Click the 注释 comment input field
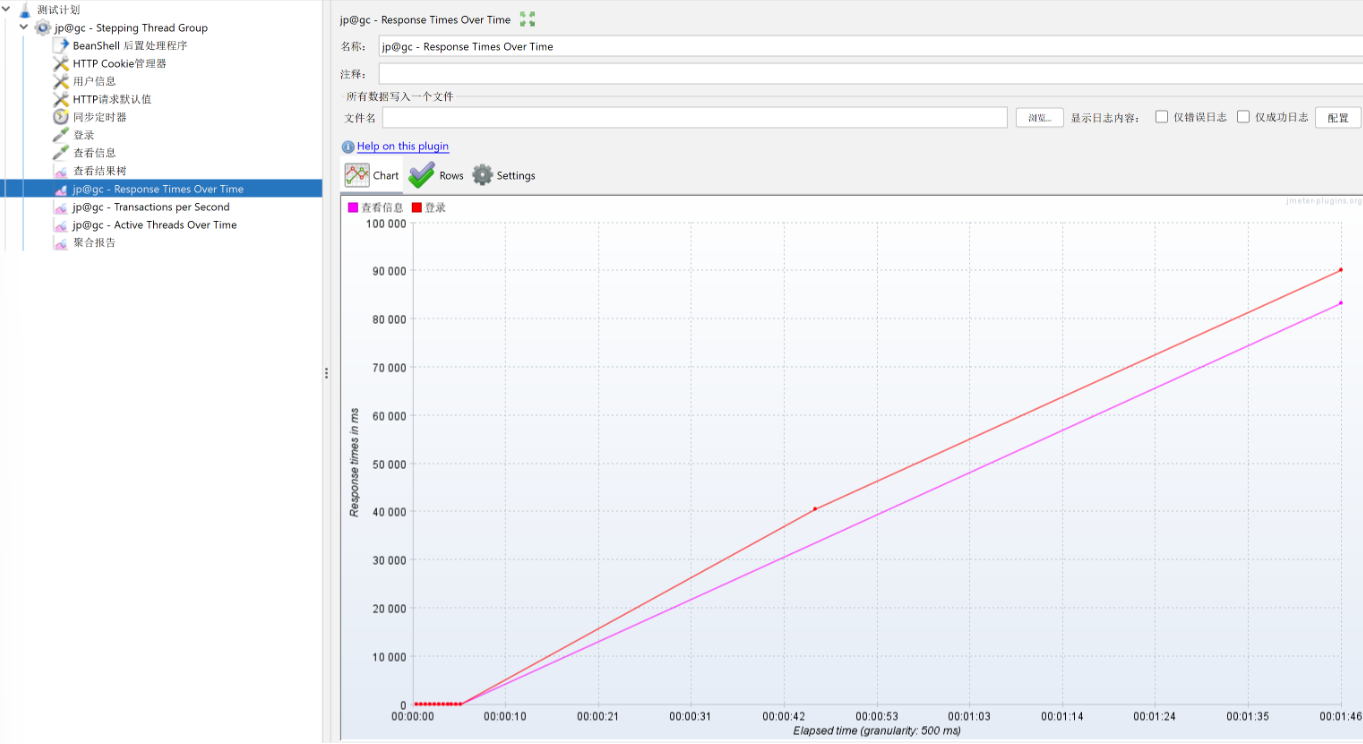Screen dimensions: 1363x744 coord(870,74)
